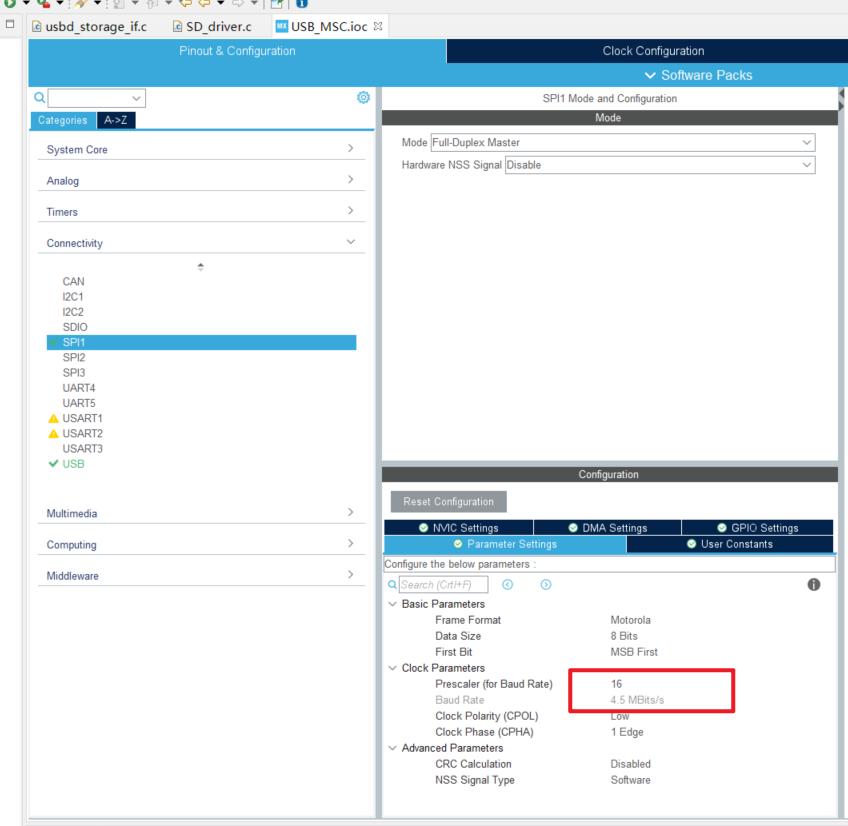Close the USB_MSC.ioc editor tab
This screenshot has width=848, height=826.
pos(378,26)
